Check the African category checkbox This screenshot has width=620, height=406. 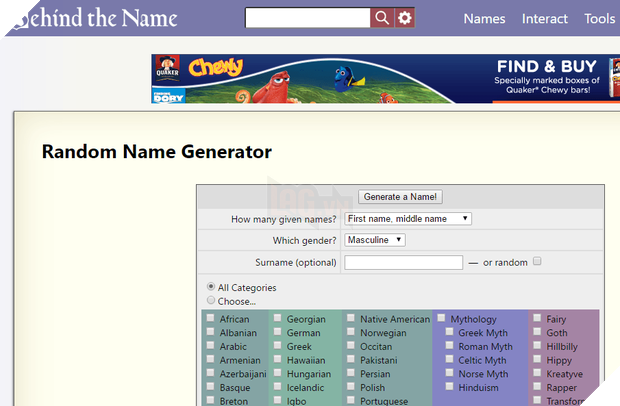210,319
